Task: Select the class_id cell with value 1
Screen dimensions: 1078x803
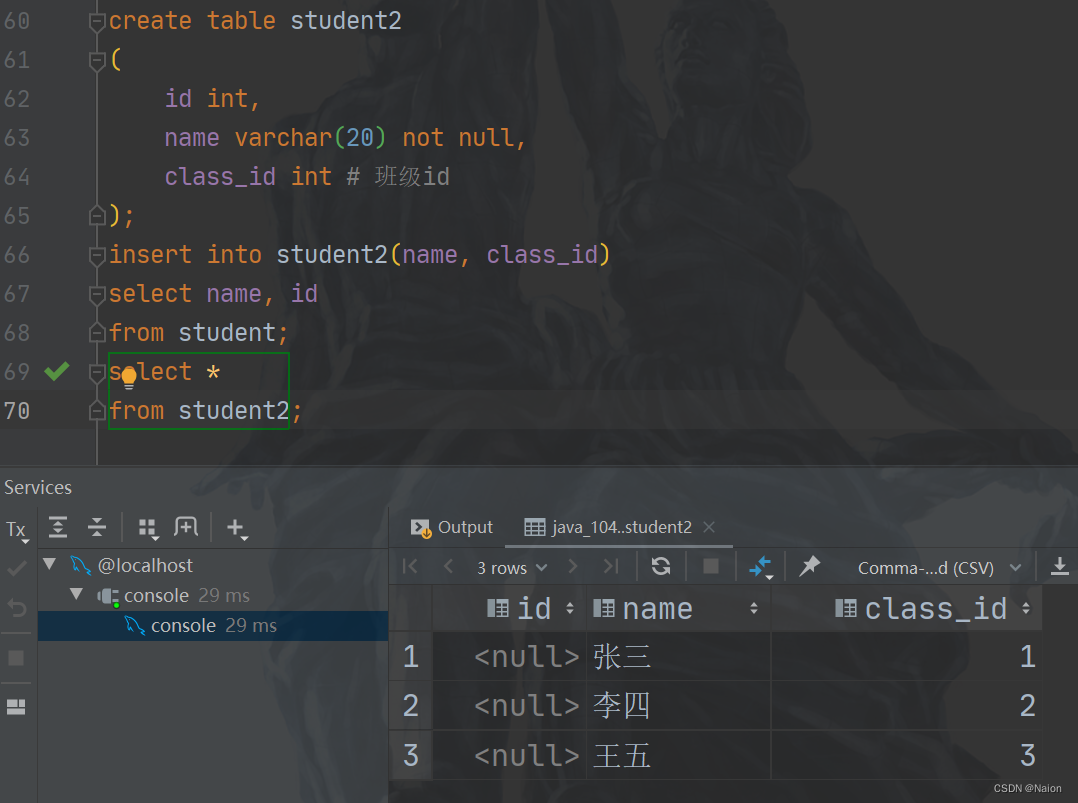Action: click(907, 657)
